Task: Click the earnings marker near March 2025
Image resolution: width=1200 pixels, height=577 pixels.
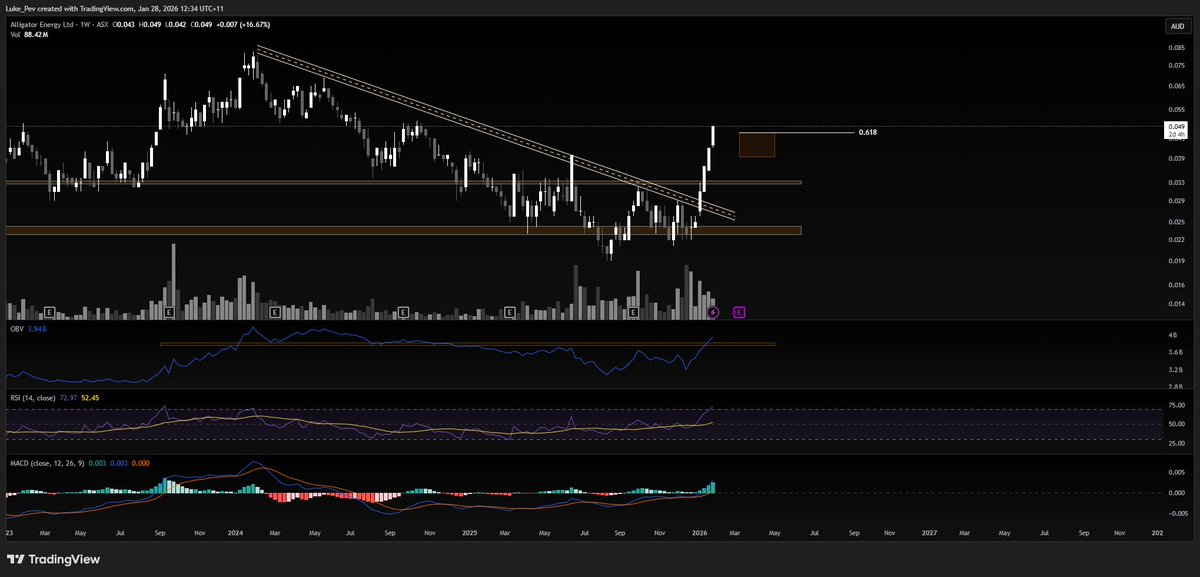Action: point(510,313)
